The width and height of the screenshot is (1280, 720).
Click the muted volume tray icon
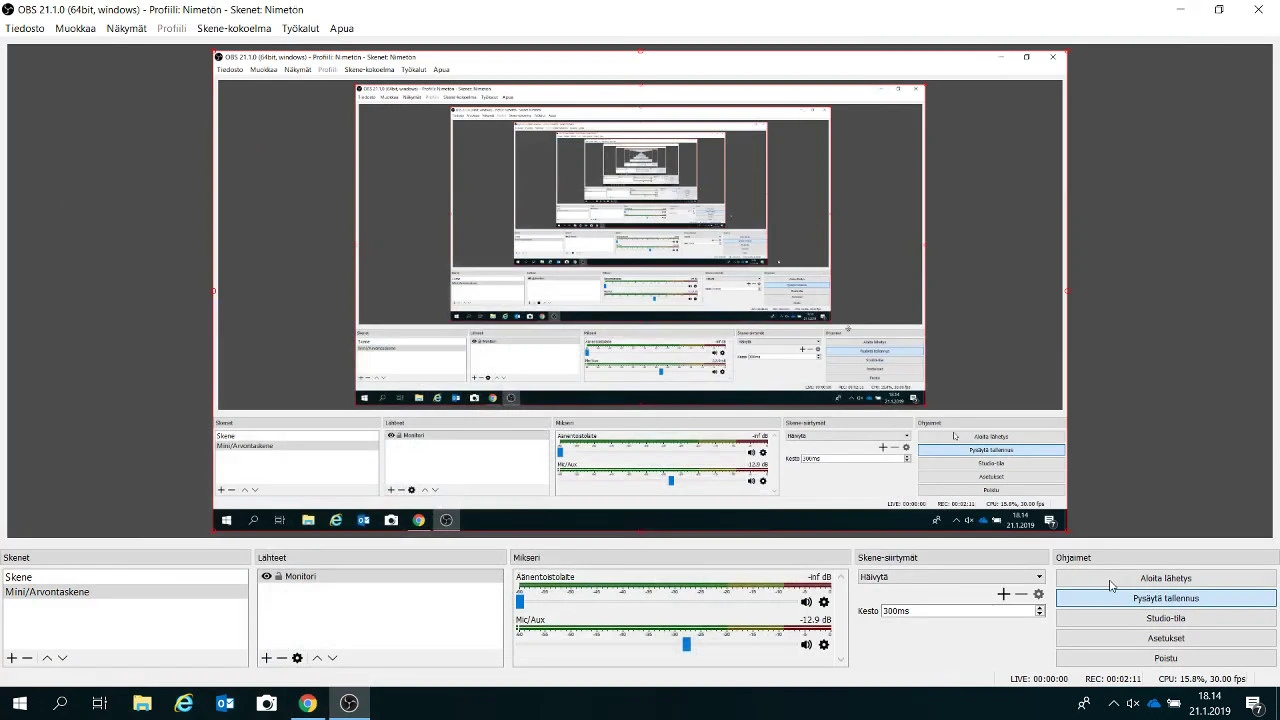coord(1135,703)
